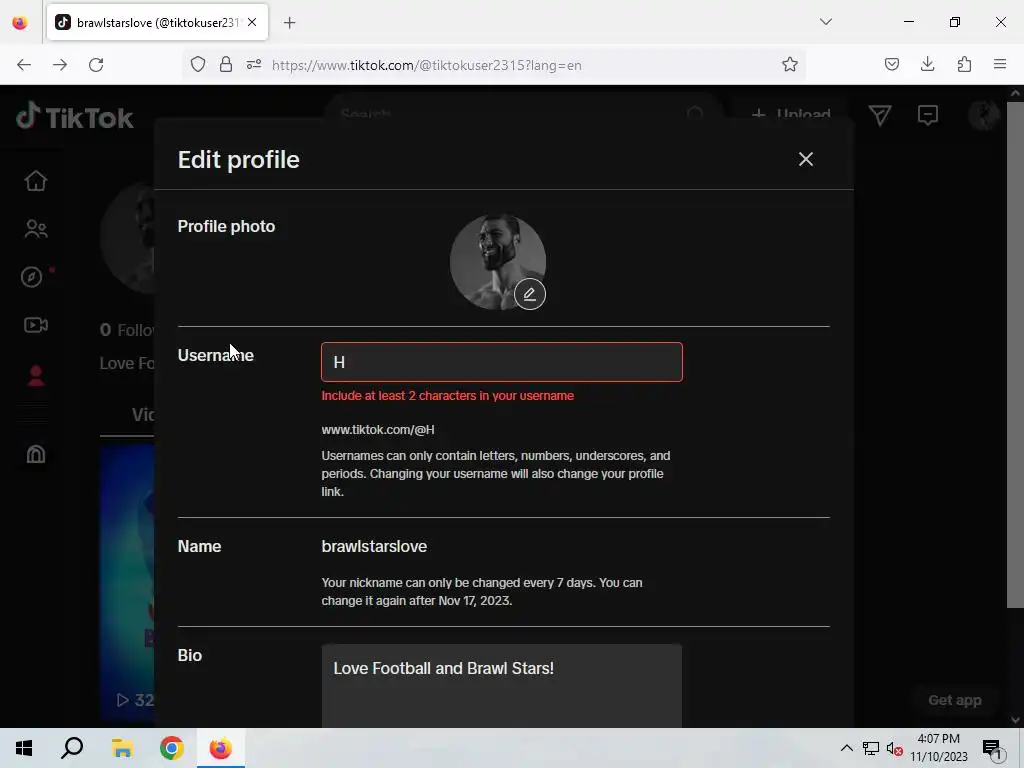Reload the current page

(96, 65)
